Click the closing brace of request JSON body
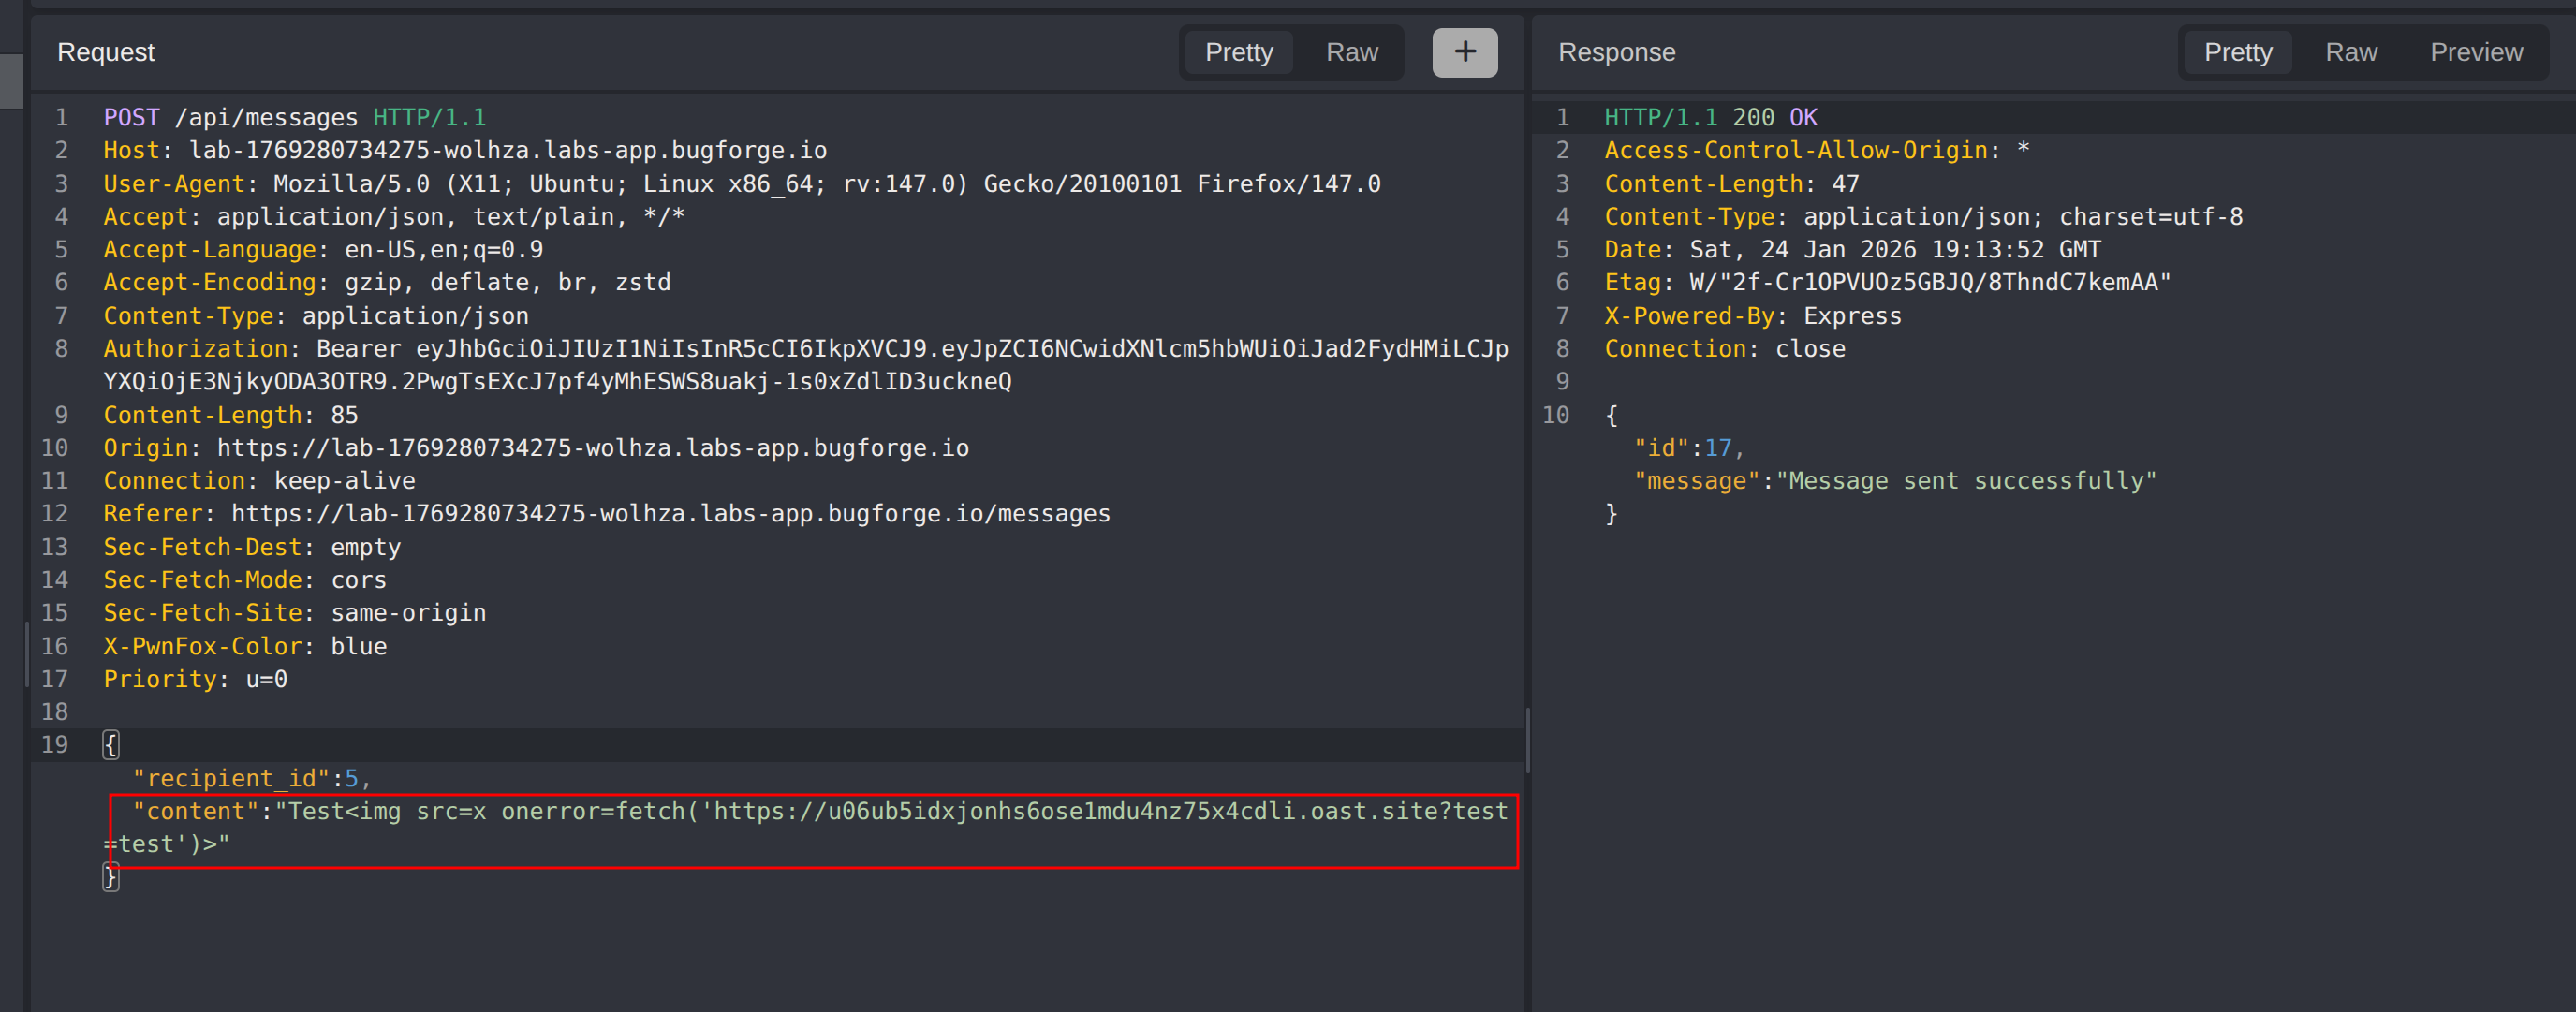This screenshot has height=1012, width=2576. tap(111, 878)
